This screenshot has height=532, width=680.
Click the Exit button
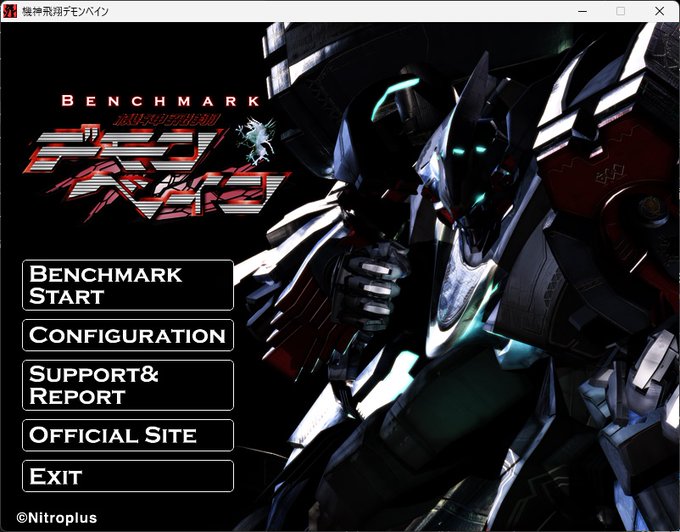pyautogui.click(x=128, y=476)
